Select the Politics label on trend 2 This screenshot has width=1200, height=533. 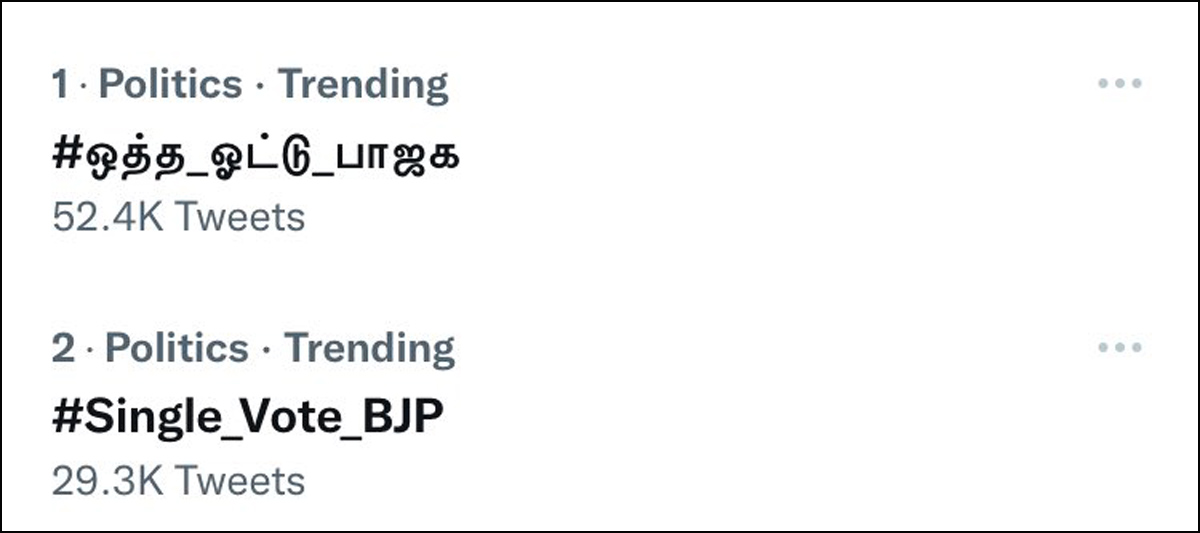(177, 349)
